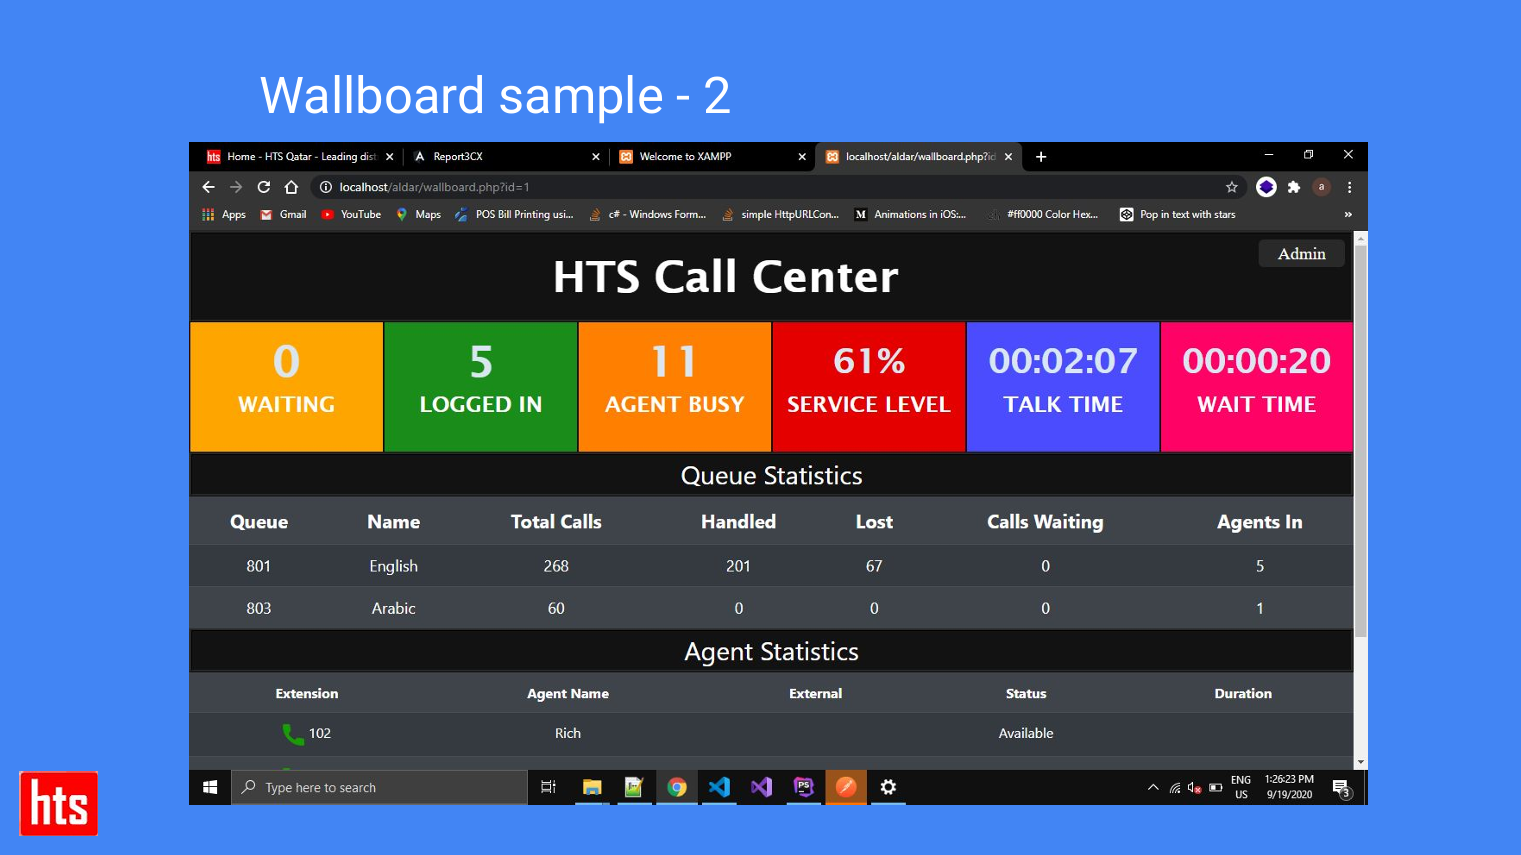Expand the hidden bookmarks overflow chevron

(1348, 214)
